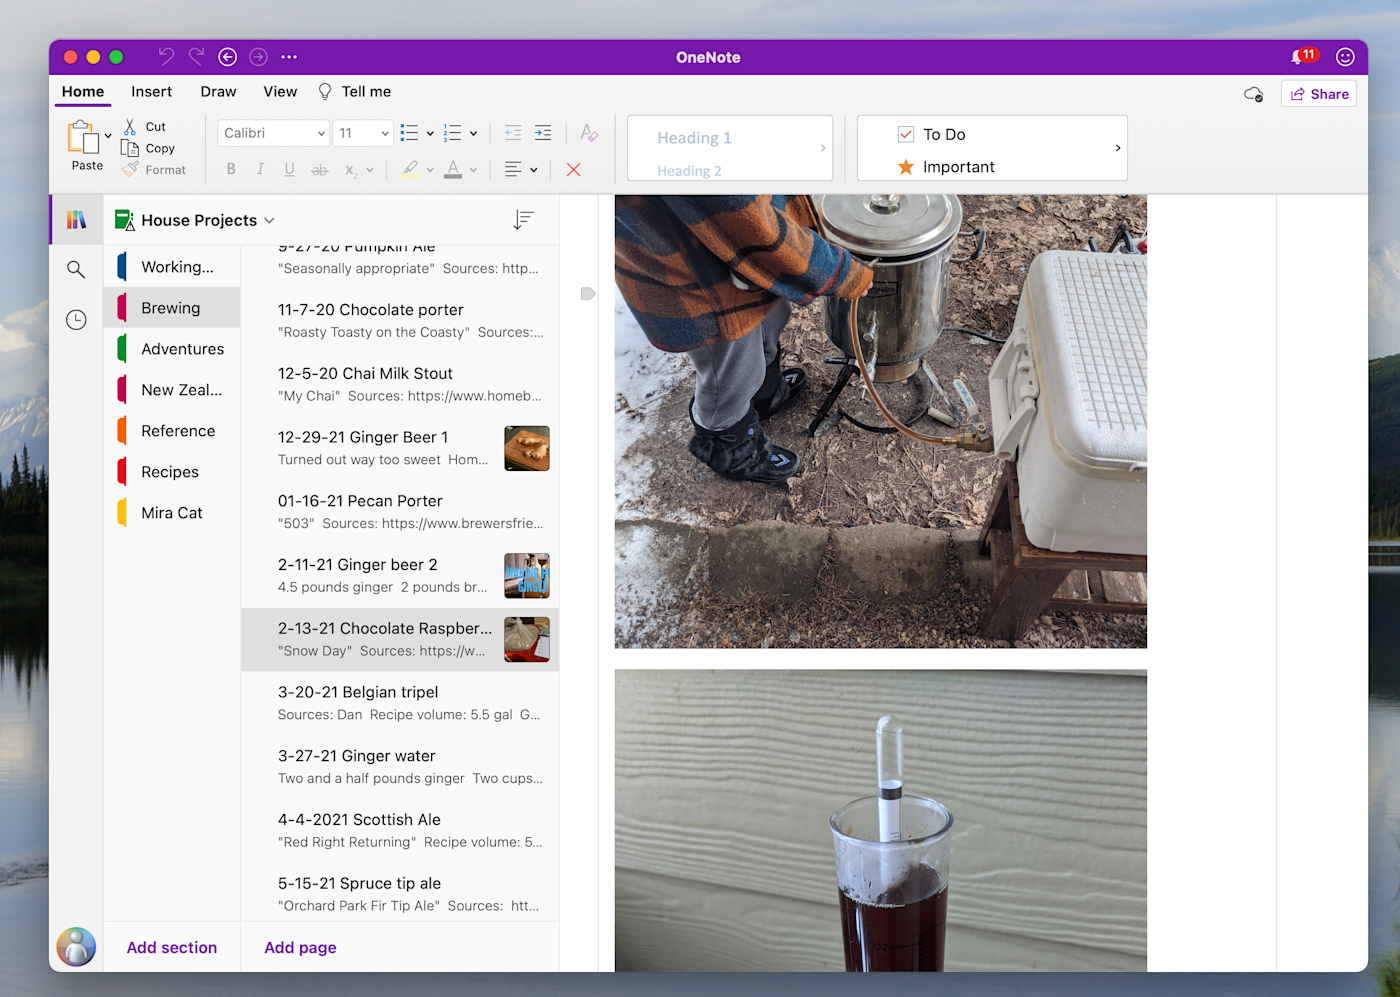Cut the selection with scissors icon

(130, 127)
